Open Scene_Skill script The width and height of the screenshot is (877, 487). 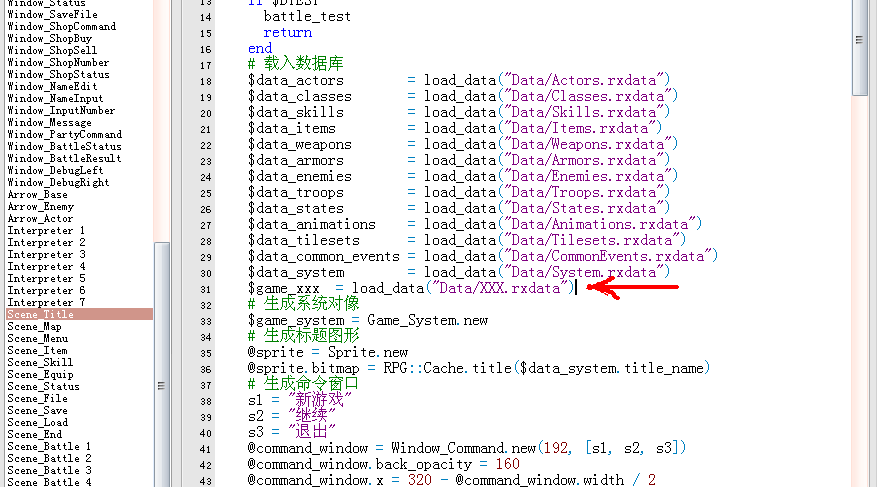click(40, 362)
